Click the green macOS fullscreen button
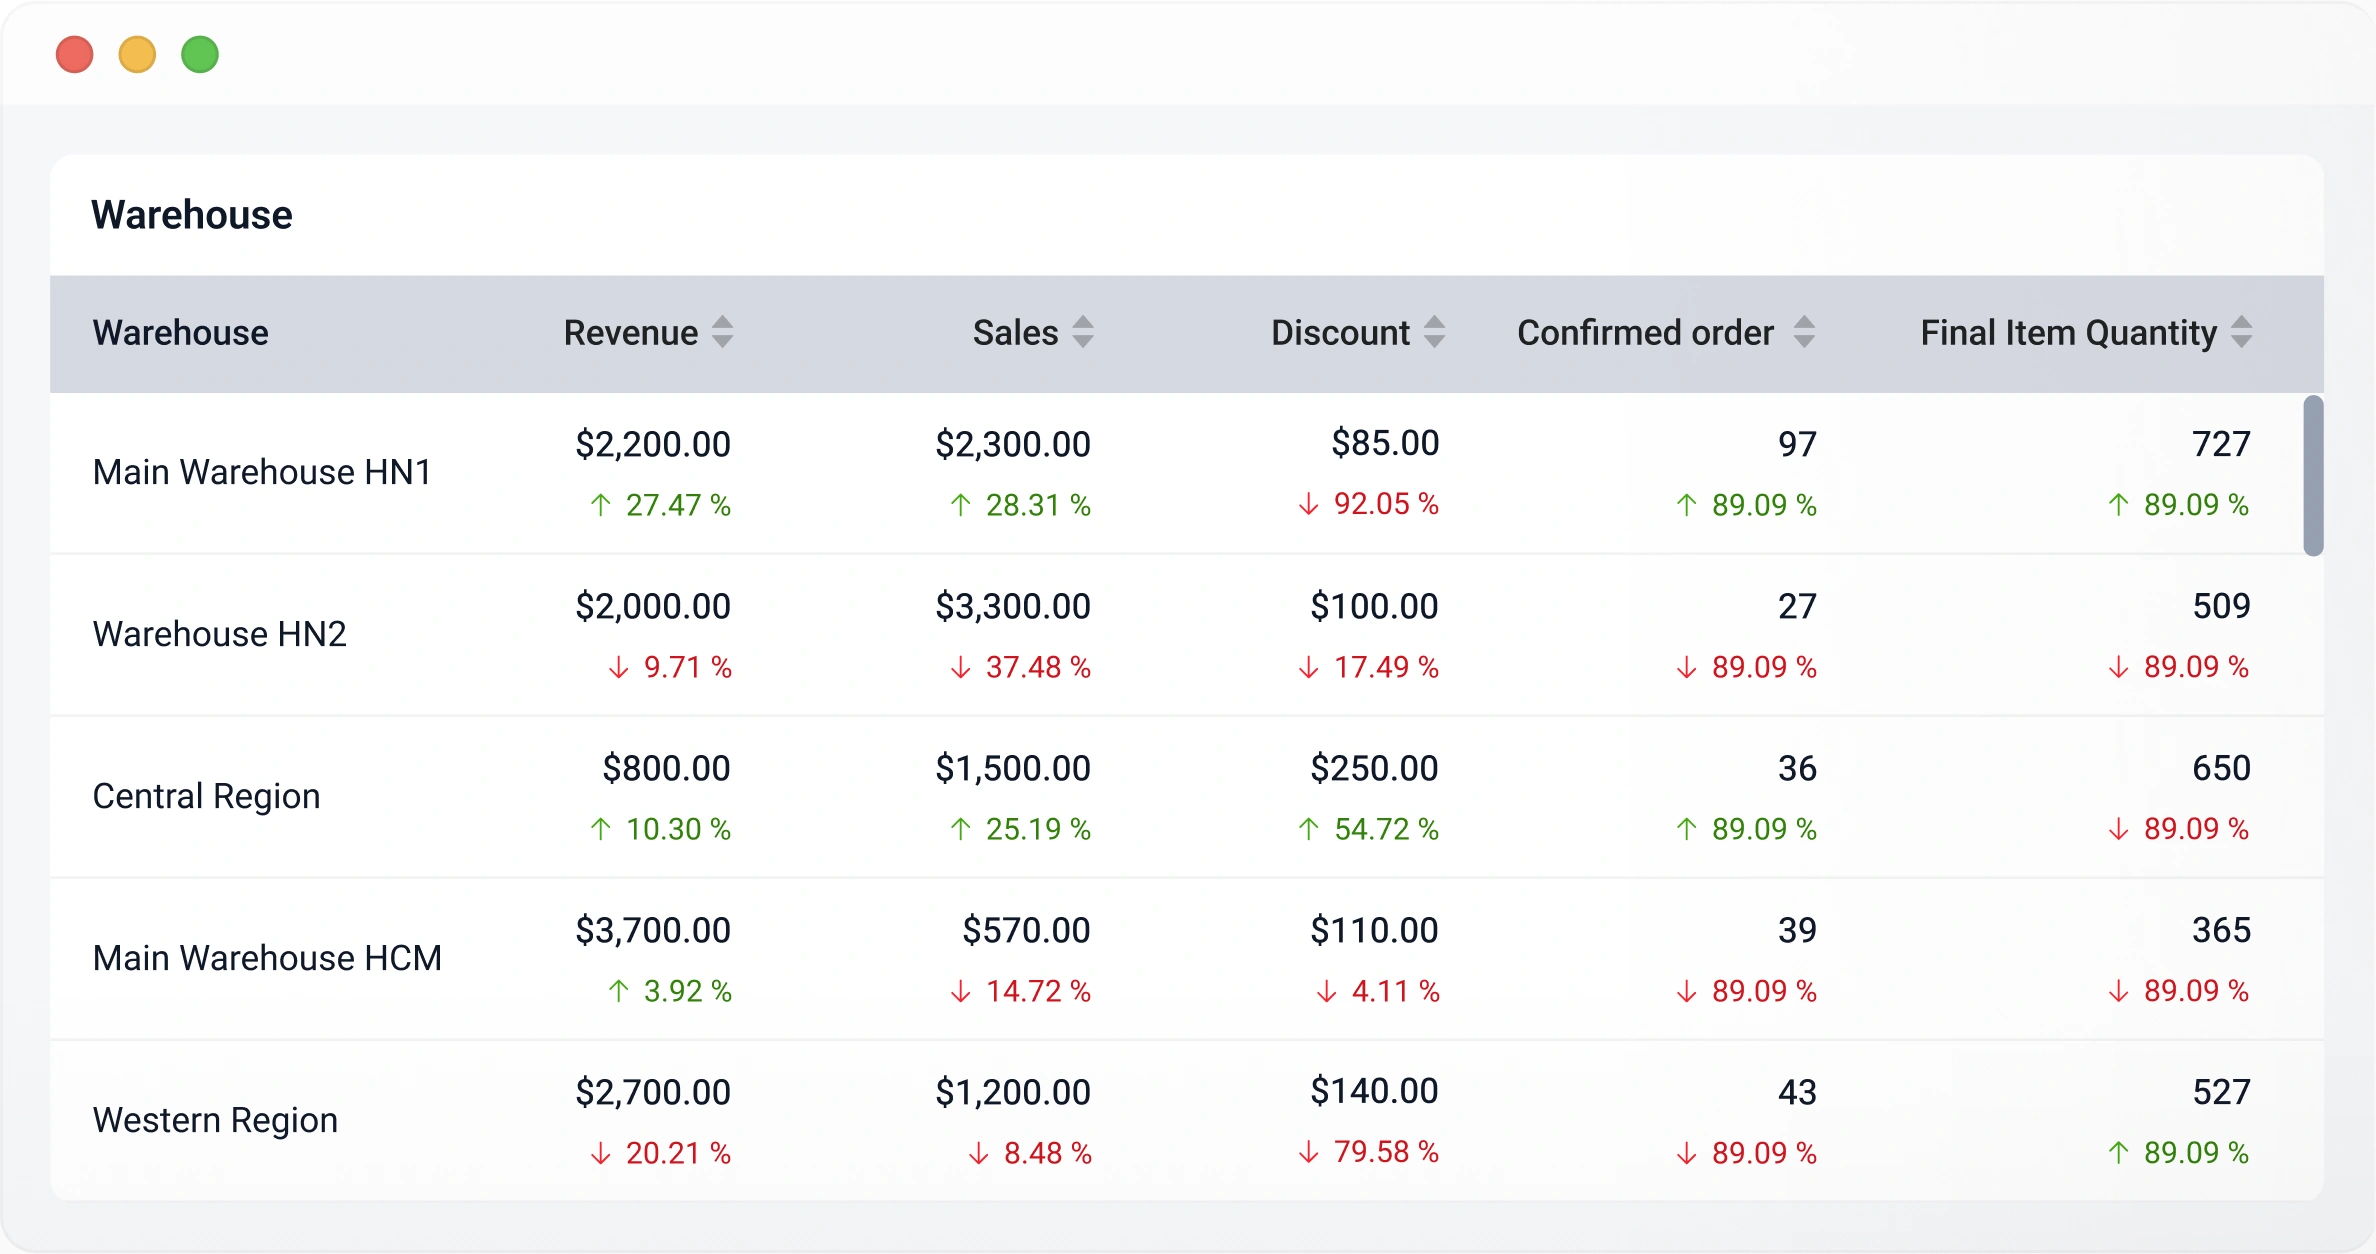The image size is (2376, 1254). 200,54
